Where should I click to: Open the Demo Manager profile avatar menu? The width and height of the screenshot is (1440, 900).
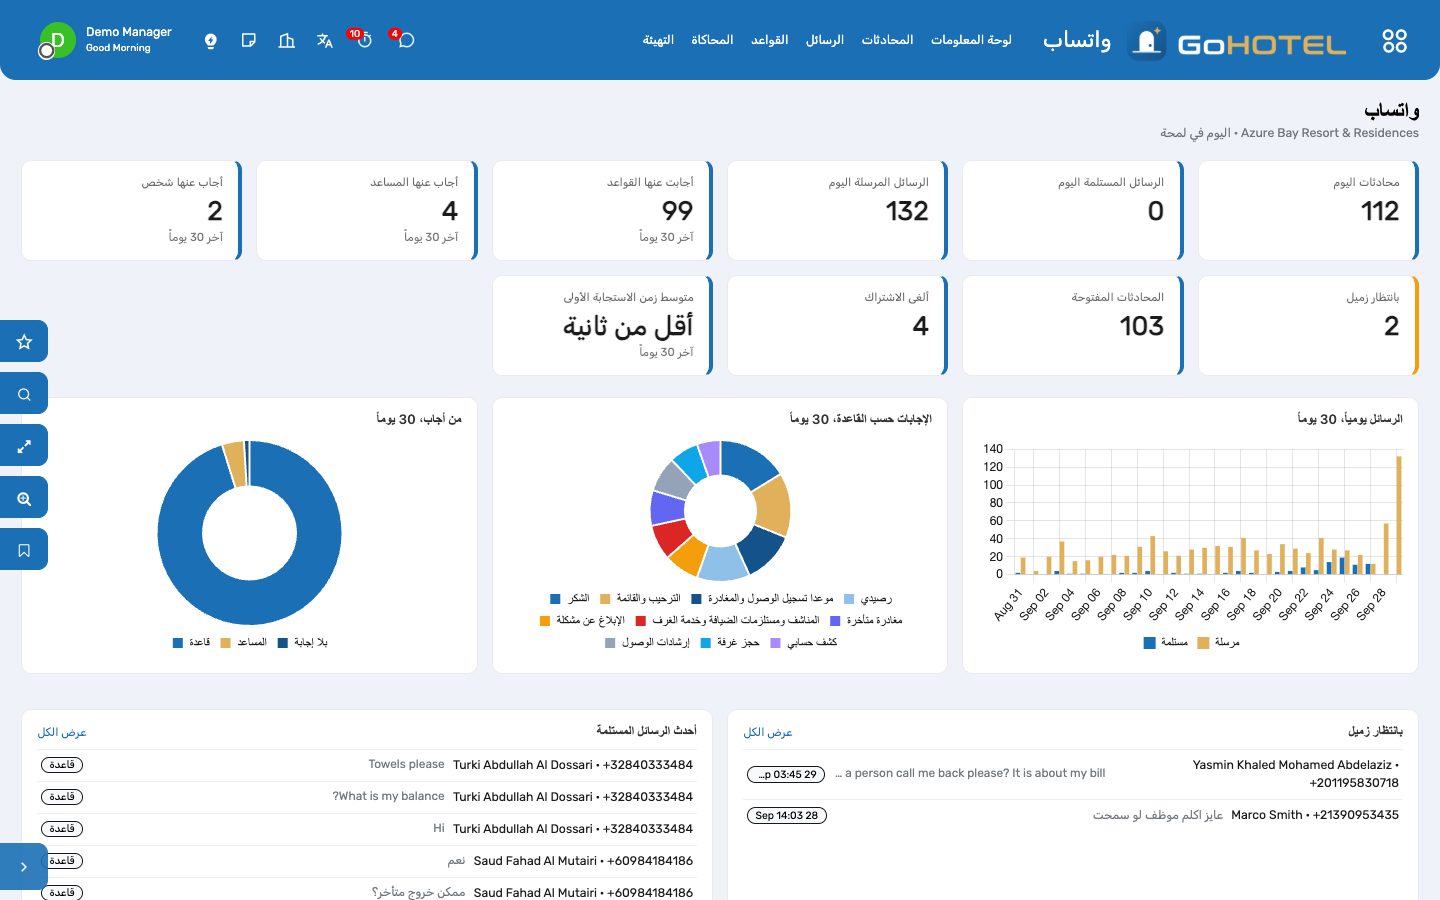tap(57, 40)
